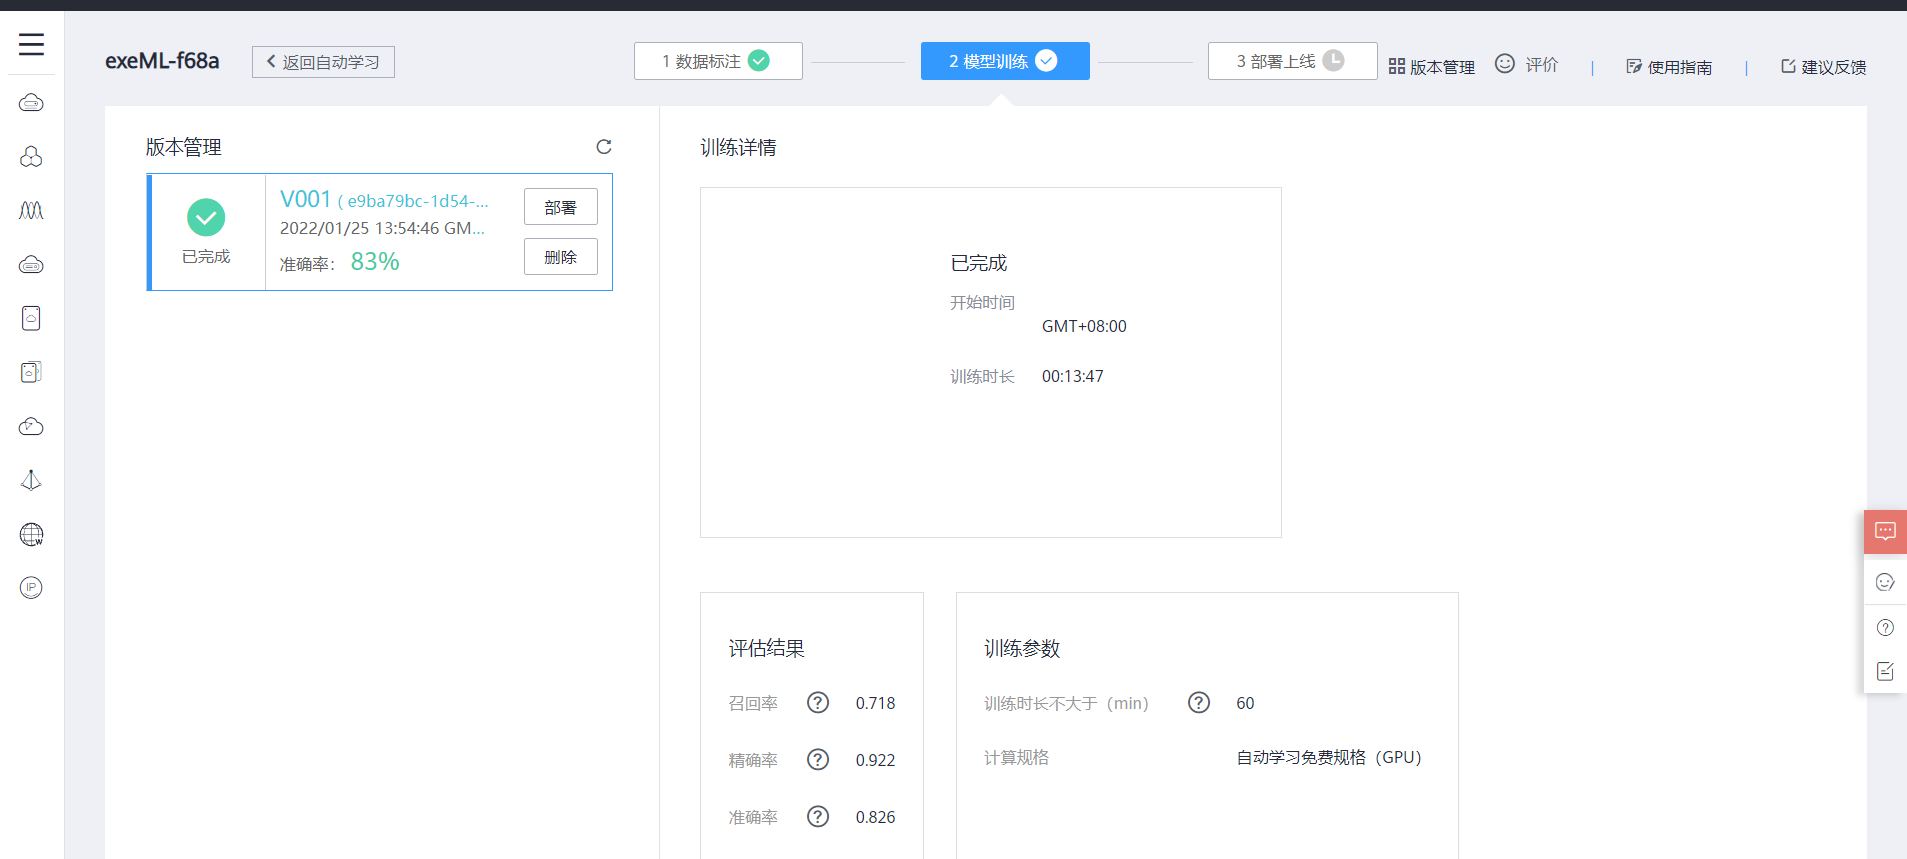Click the cloud with paper-plane sidebar icon
Viewport: 1907px width, 859px height.
31,427
